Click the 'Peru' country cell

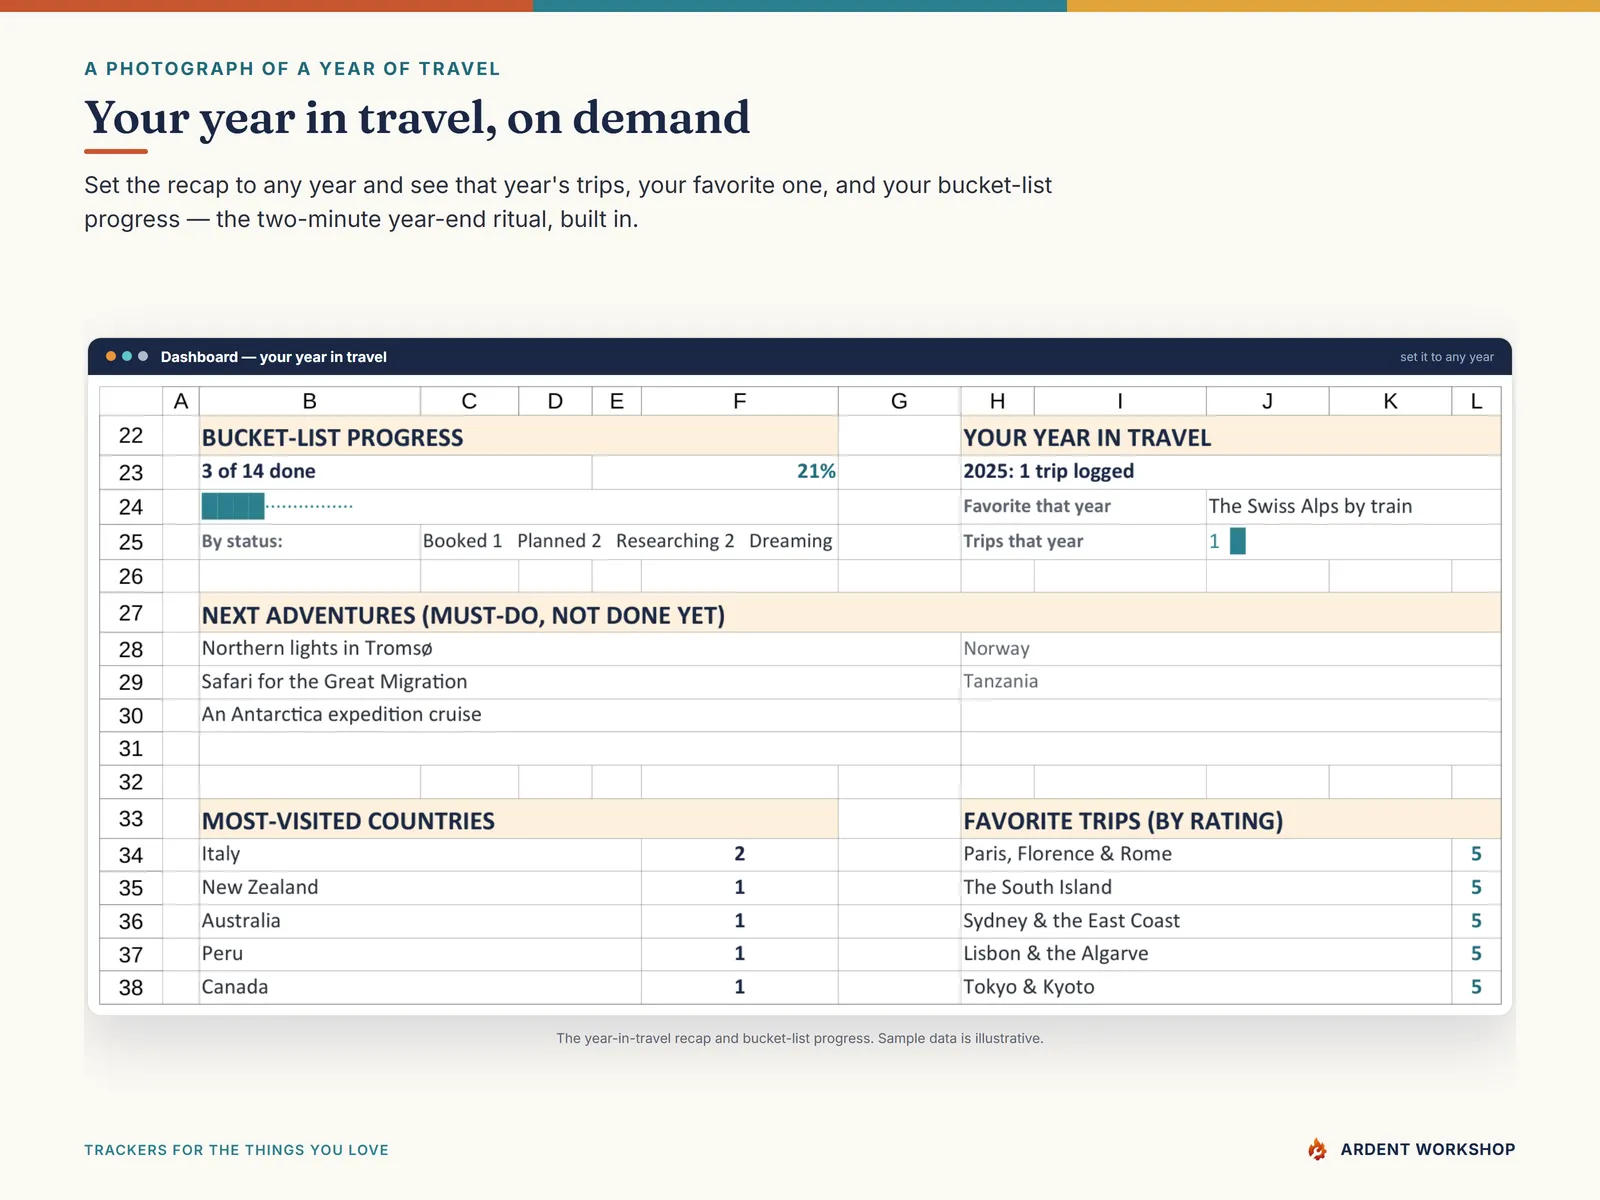pyautogui.click(x=420, y=954)
